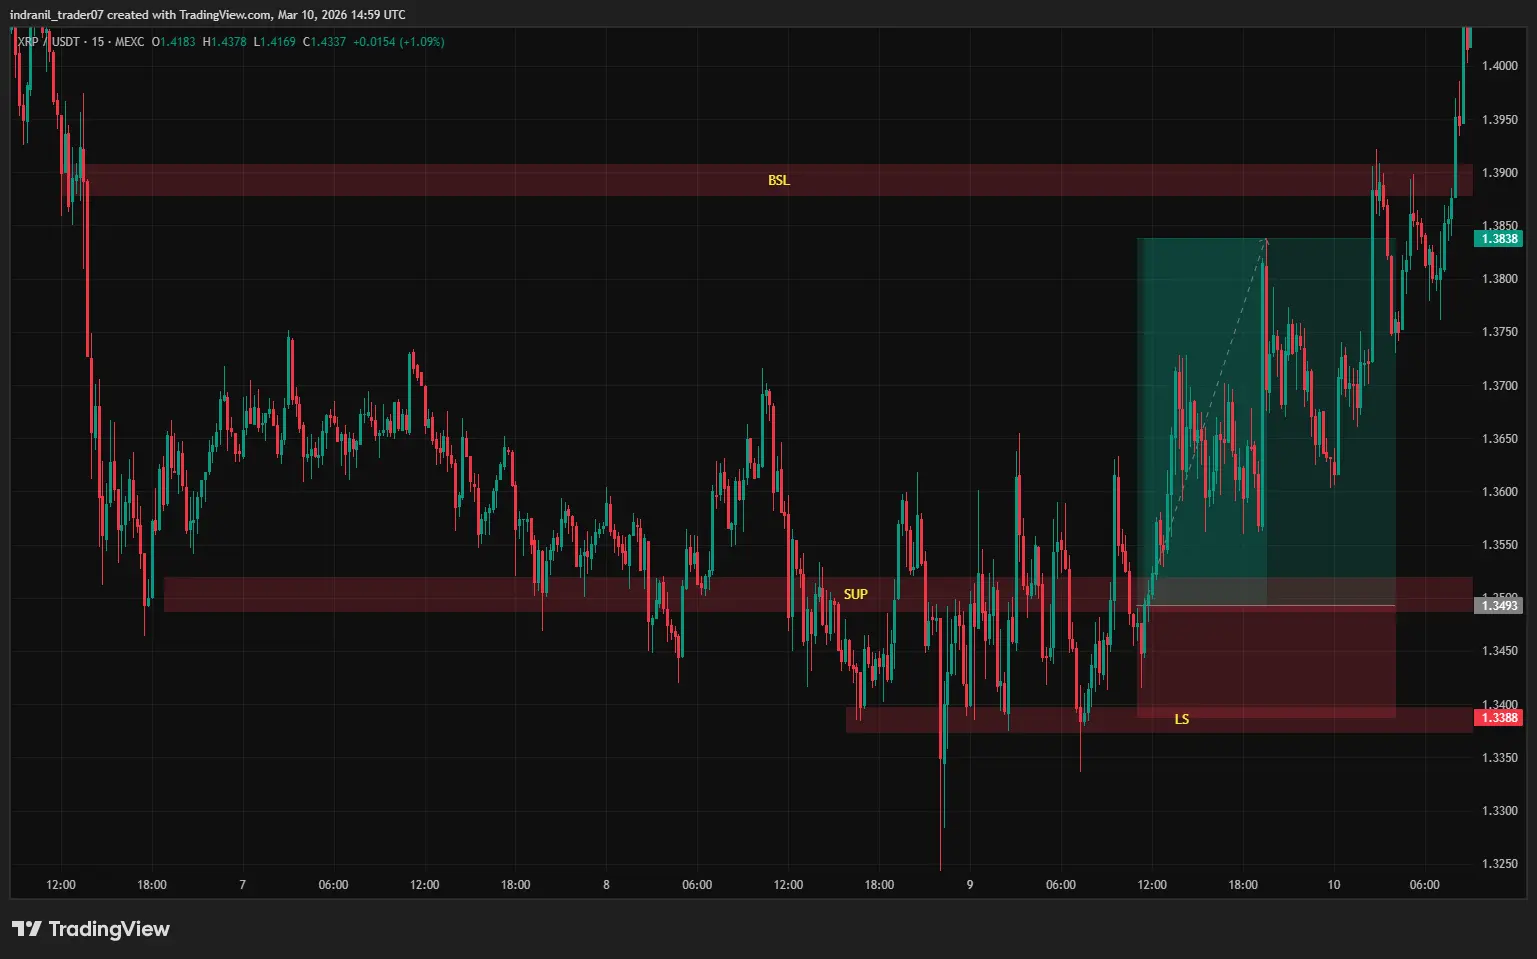Click the date 9 on time axis
1537x959 pixels.
pyautogui.click(x=970, y=885)
